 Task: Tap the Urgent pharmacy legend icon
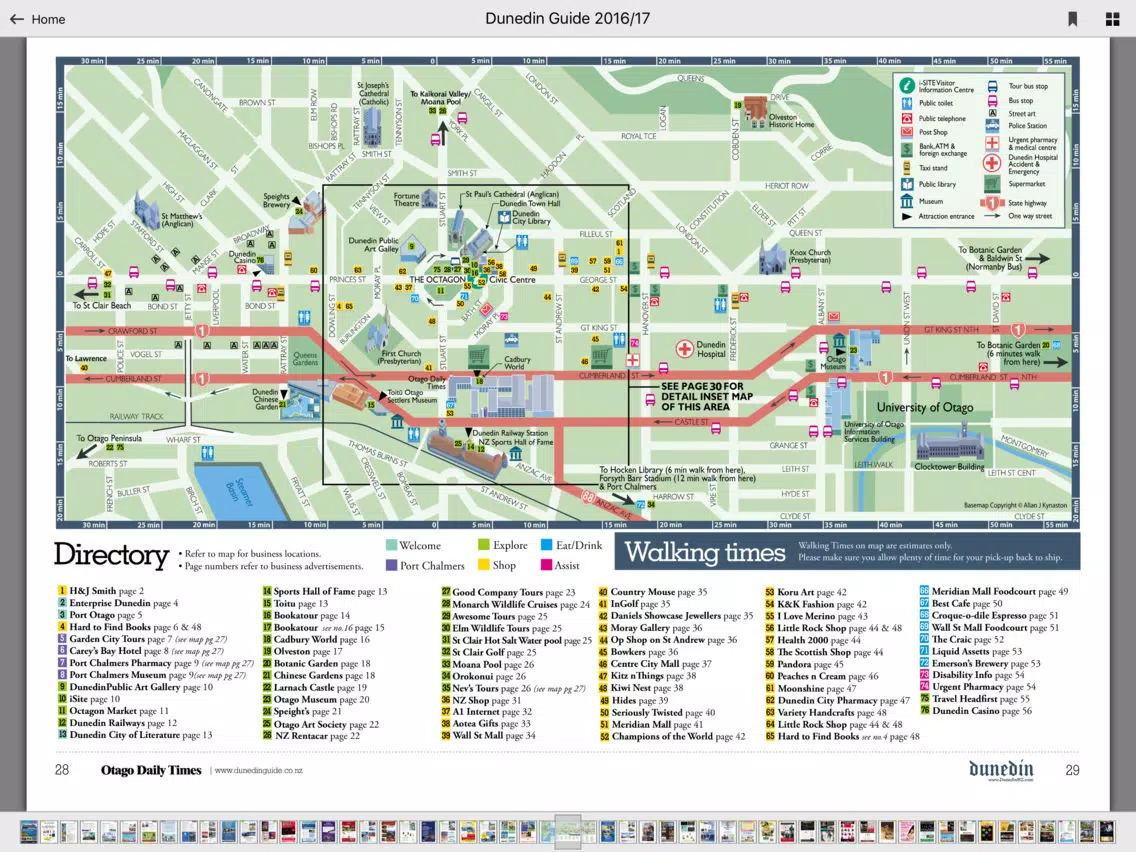pyautogui.click(x=993, y=143)
